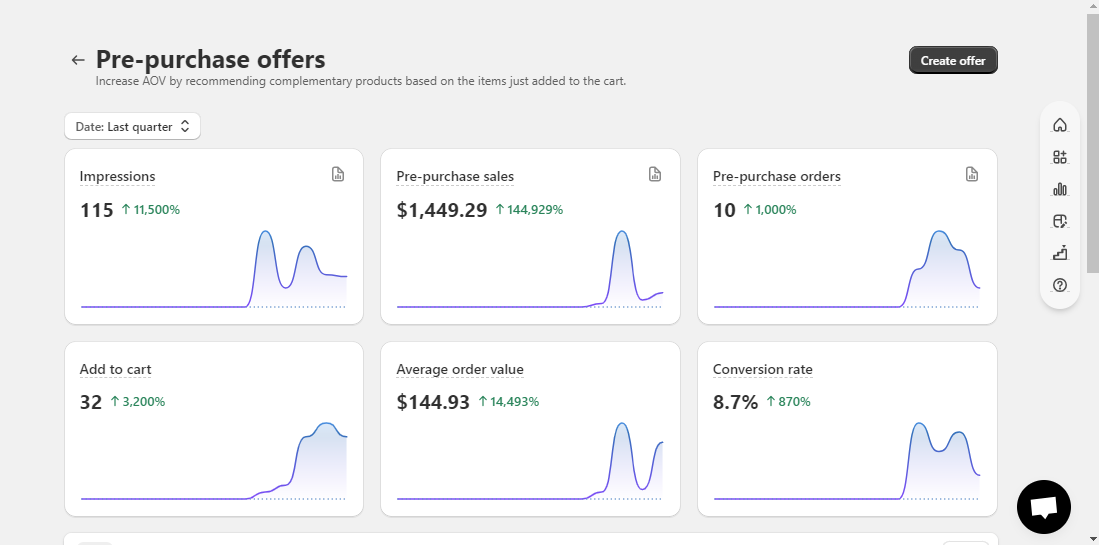This screenshot has width=1099, height=545.
Task: Click the Conversion rate metric label
Action: 763,370
